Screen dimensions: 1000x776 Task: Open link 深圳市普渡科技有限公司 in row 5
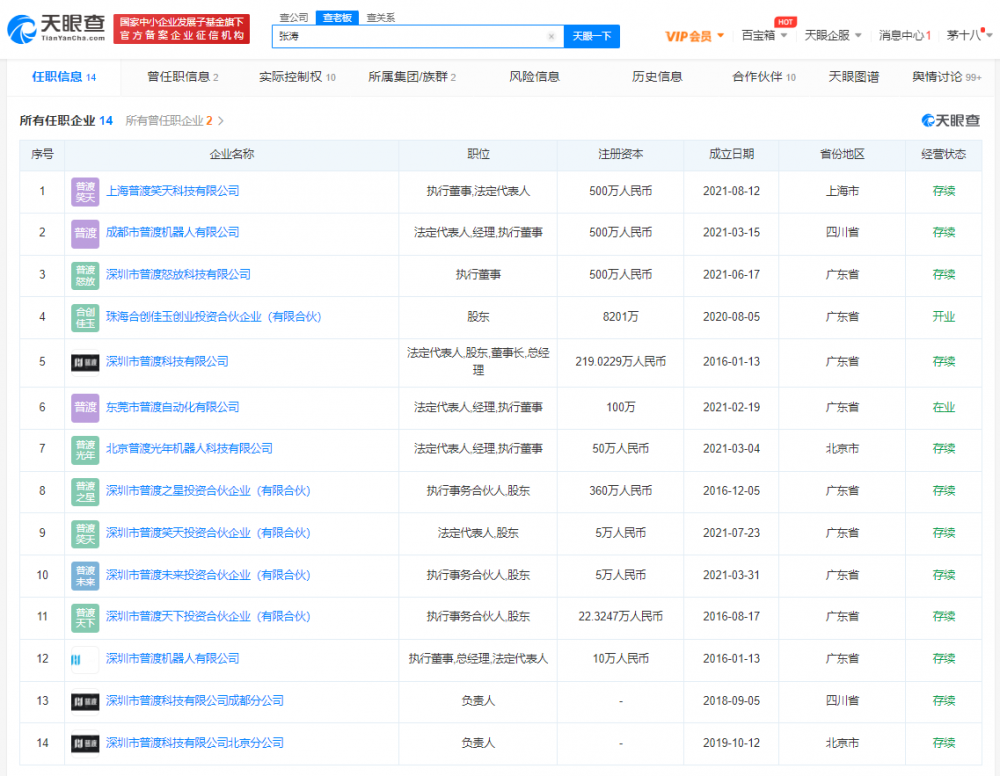[x=167, y=362]
